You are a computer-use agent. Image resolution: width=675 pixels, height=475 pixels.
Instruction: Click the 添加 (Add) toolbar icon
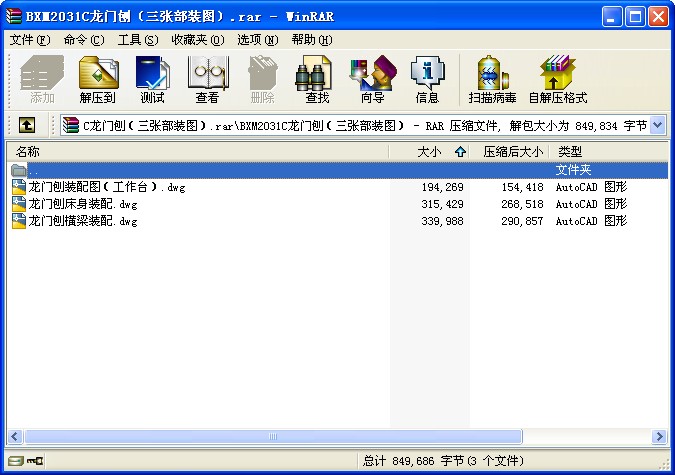tap(42, 79)
